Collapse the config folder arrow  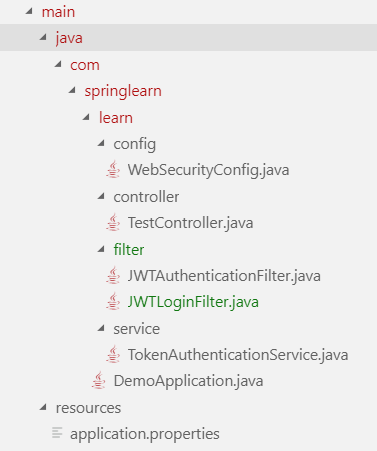click(101, 143)
